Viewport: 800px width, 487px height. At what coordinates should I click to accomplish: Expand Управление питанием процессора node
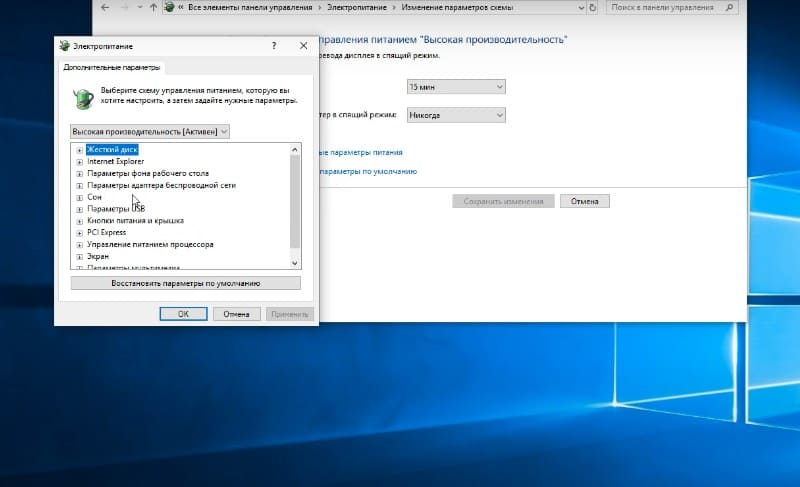coord(79,244)
